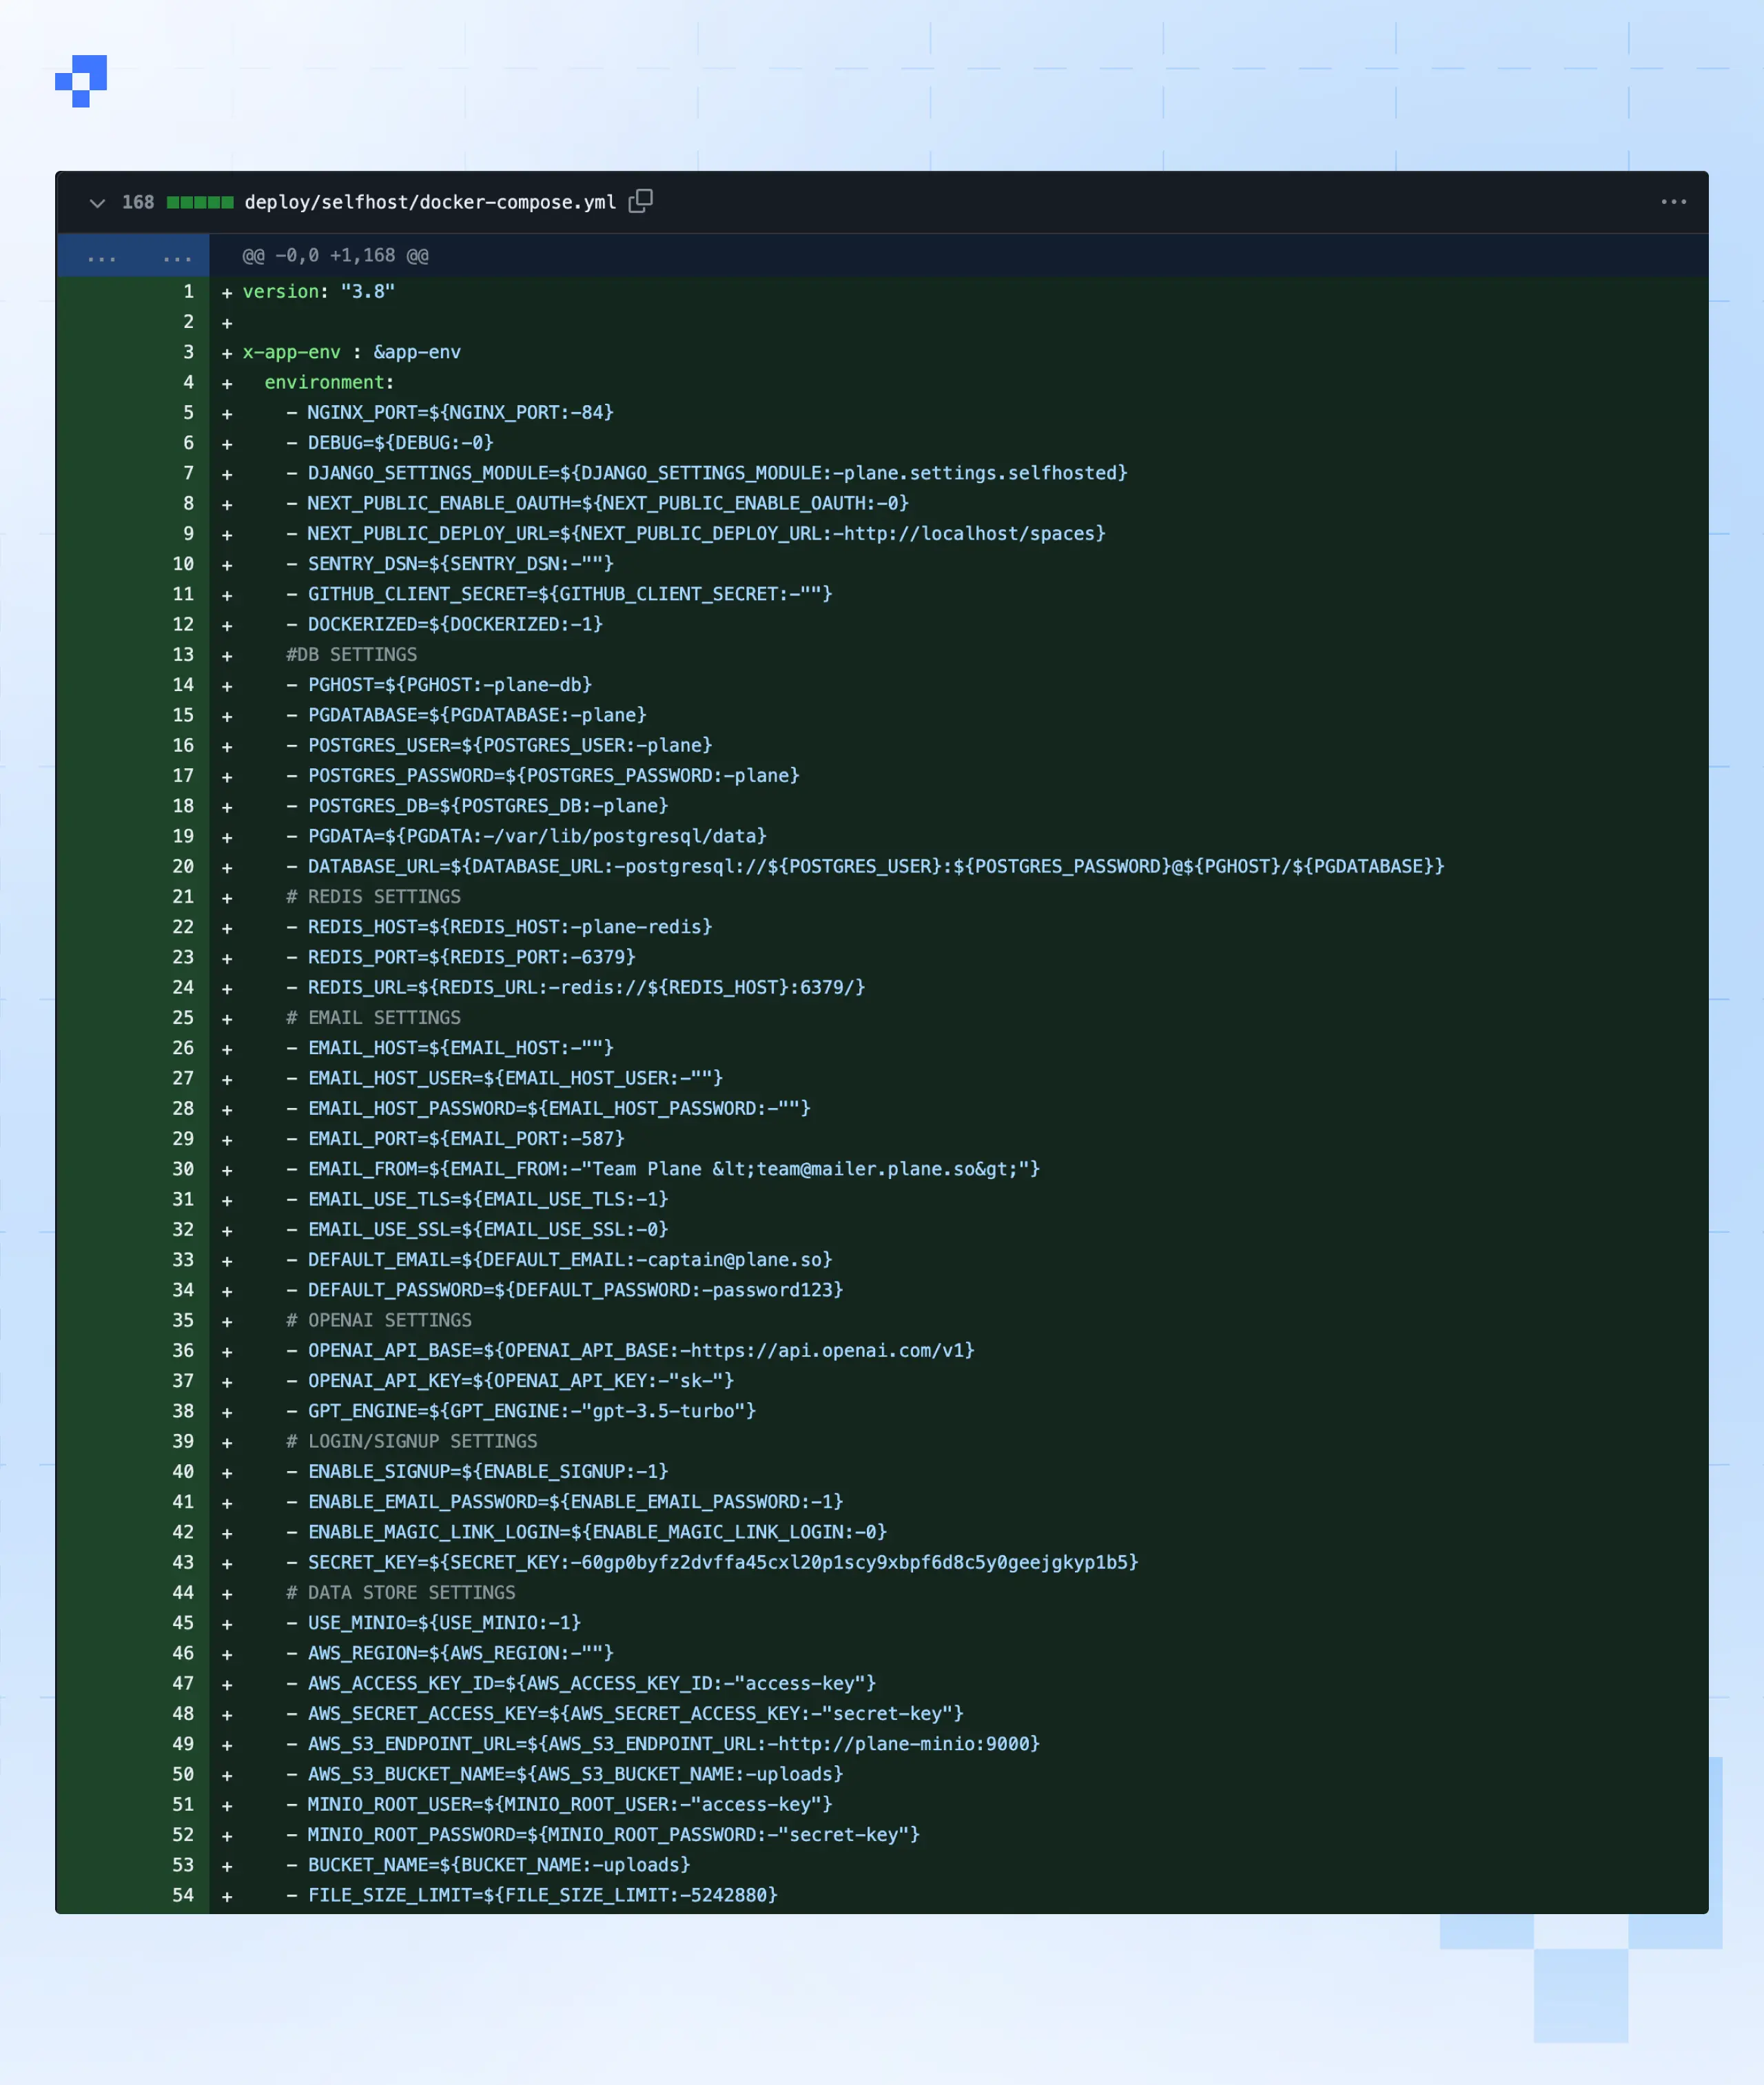Select line number 20 with DATABASE_URL

click(x=183, y=866)
